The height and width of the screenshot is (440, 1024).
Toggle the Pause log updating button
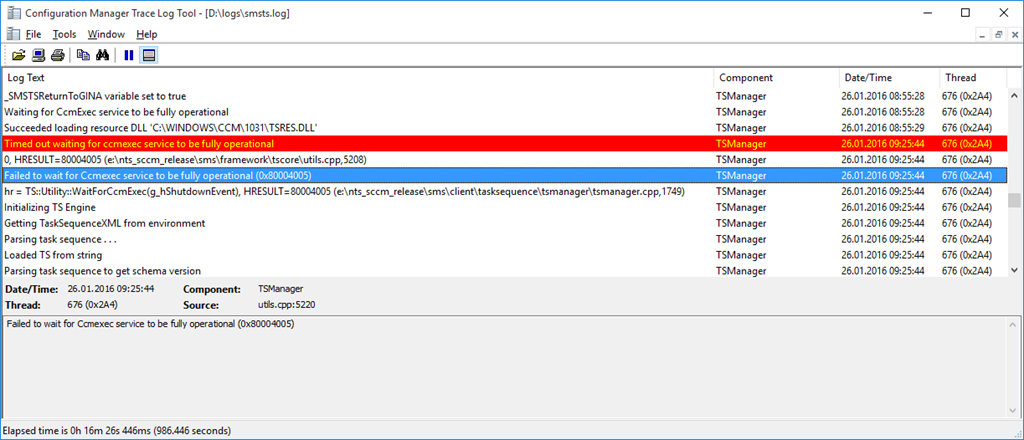129,55
